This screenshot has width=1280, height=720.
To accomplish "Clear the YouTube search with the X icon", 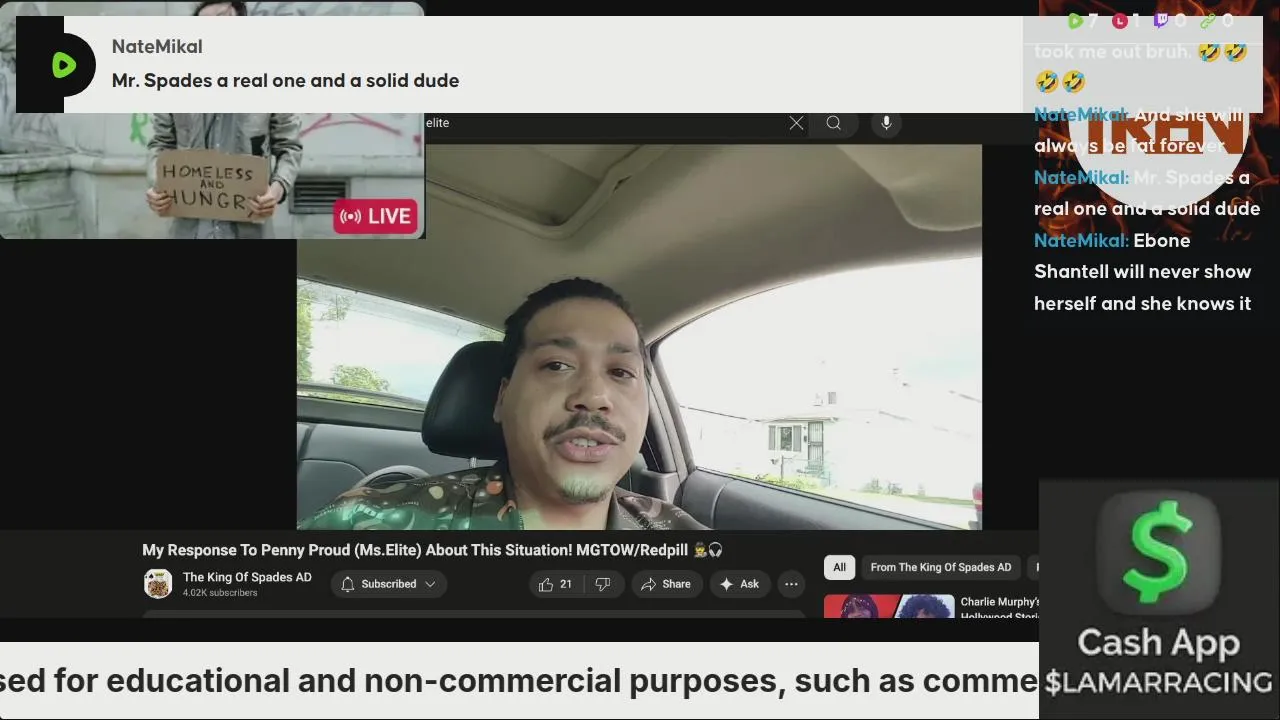I will tap(796, 123).
